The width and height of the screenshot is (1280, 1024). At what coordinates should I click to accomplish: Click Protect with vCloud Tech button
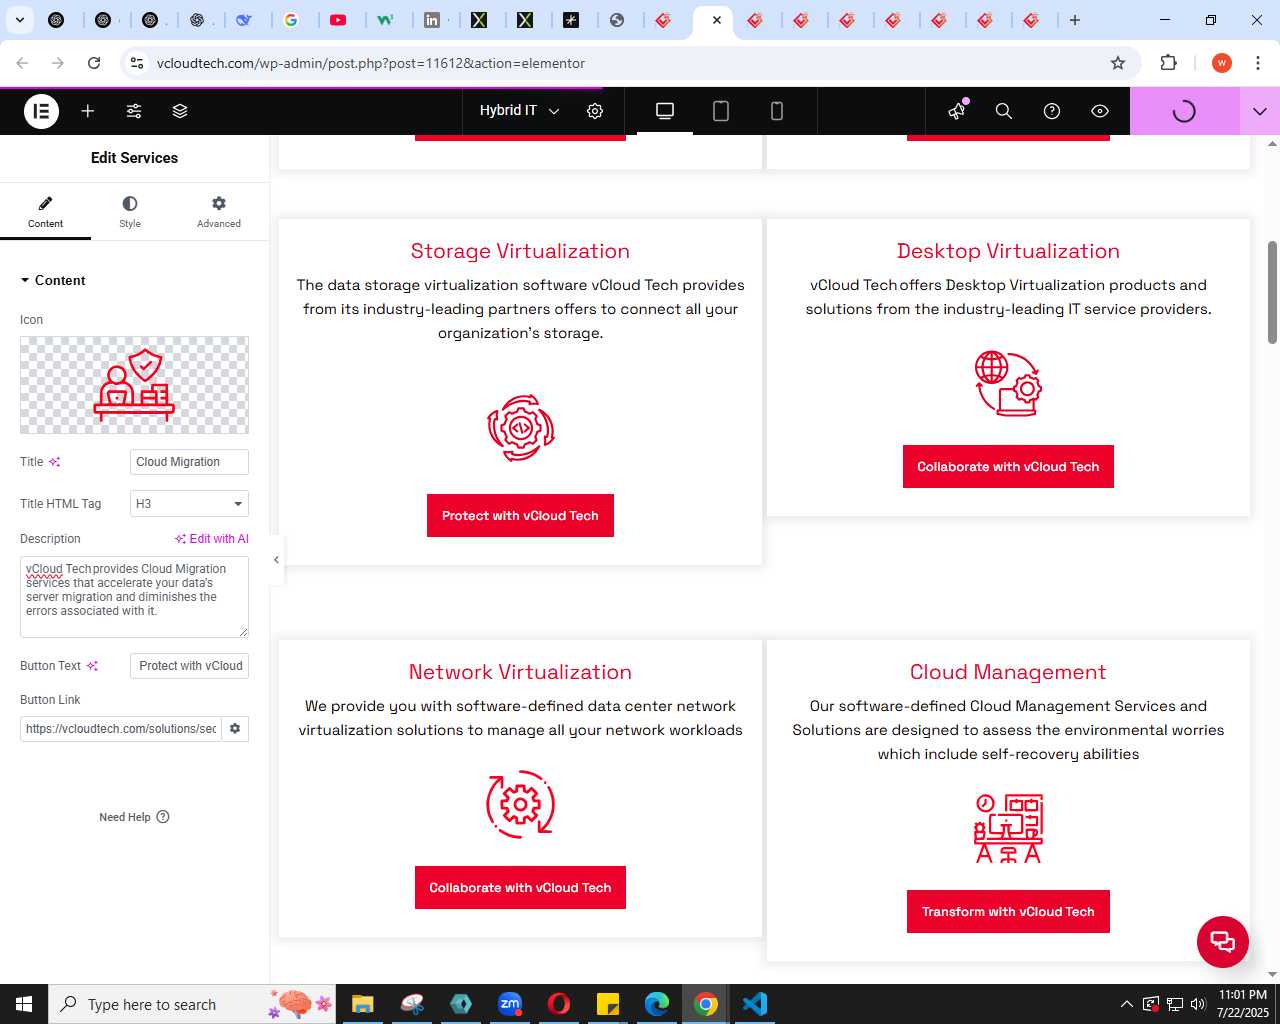pos(520,516)
